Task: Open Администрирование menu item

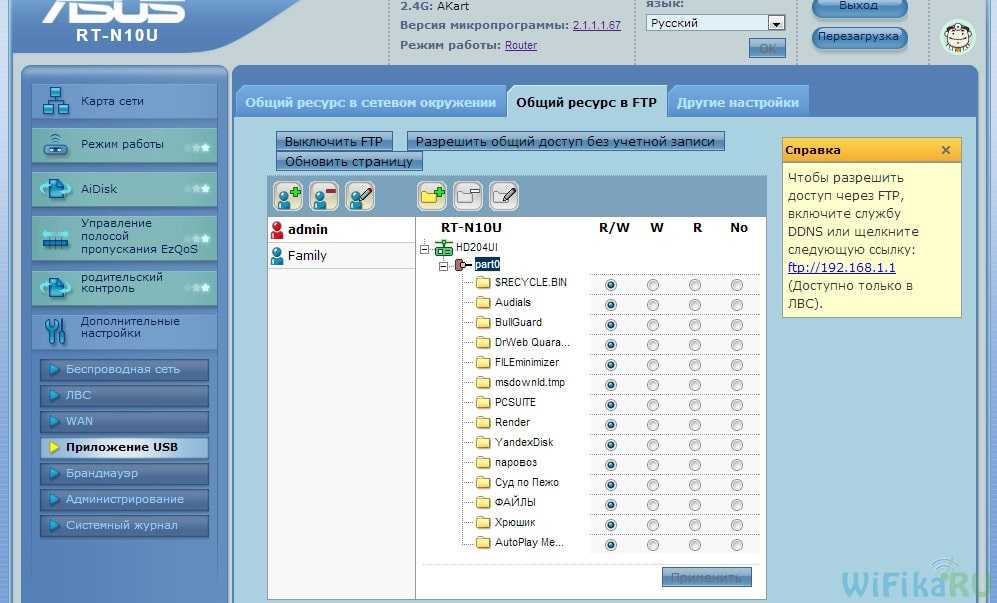Action: pos(125,500)
